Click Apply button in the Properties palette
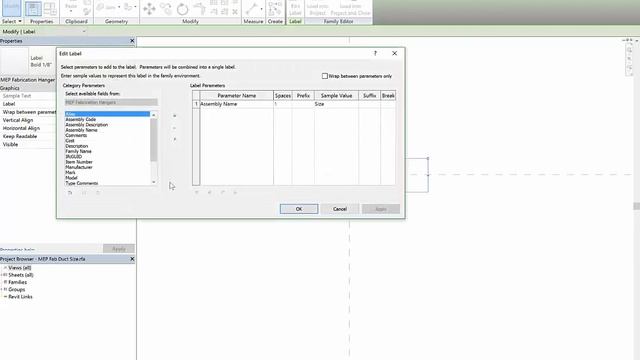Viewport: 640px width, 360px height. [119, 249]
